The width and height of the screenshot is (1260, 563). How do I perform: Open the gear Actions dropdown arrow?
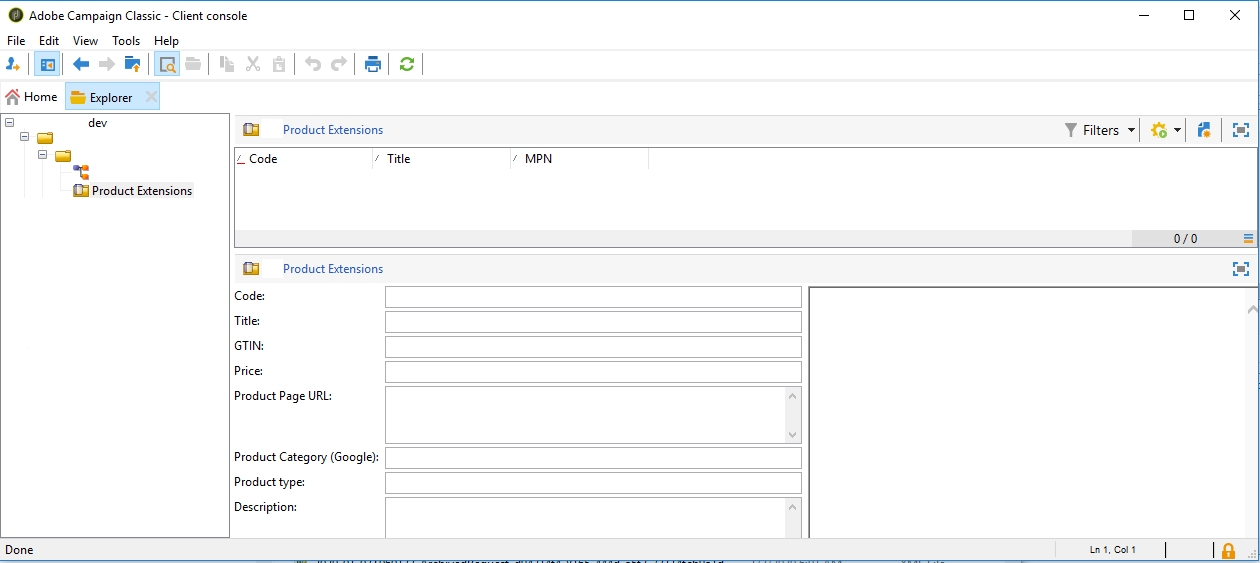click(x=1177, y=131)
